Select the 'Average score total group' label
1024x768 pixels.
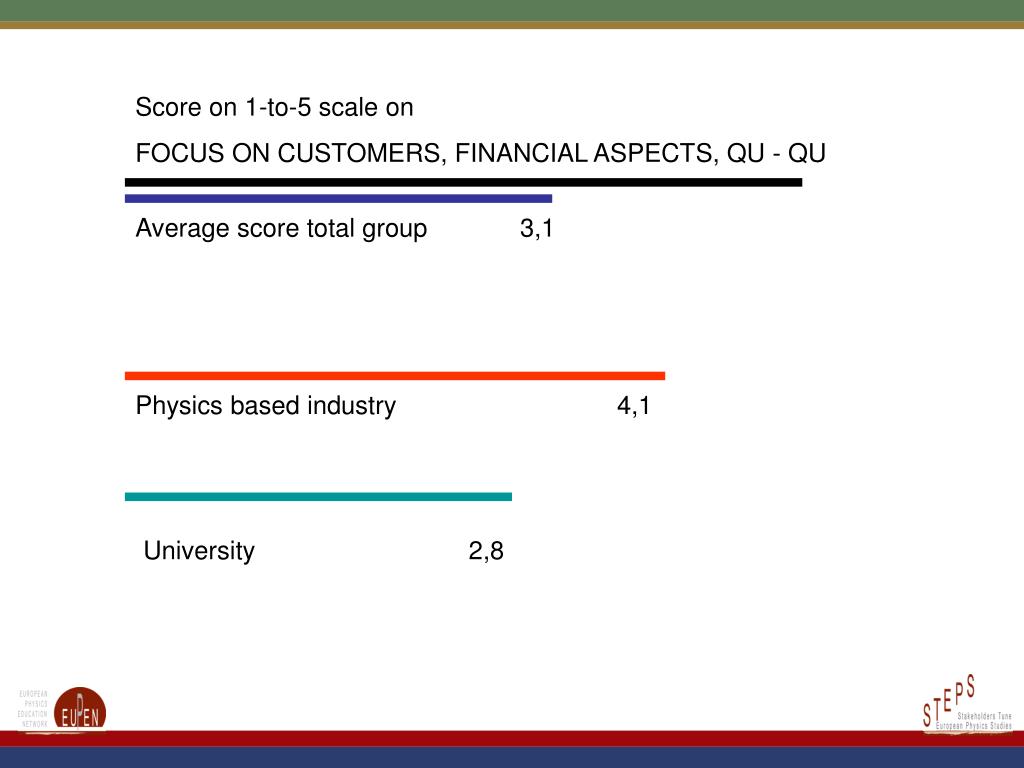(281, 229)
